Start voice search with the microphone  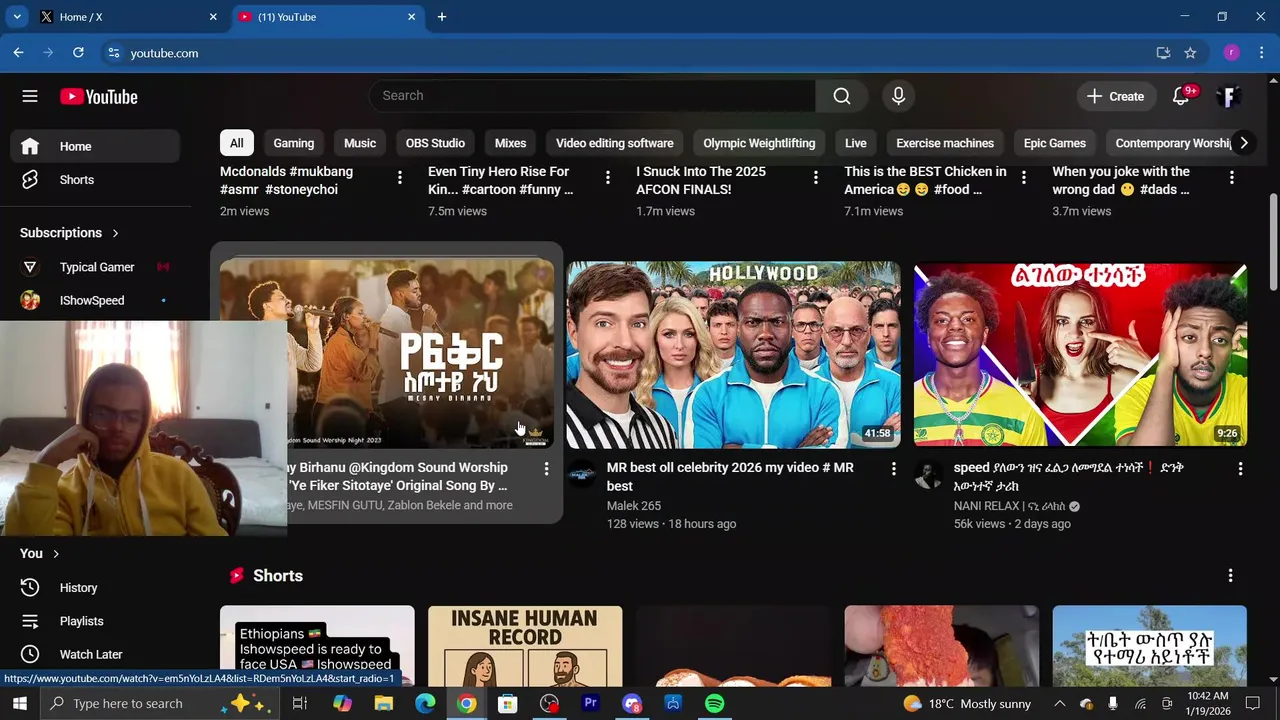pyautogui.click(x=898, y=96)
